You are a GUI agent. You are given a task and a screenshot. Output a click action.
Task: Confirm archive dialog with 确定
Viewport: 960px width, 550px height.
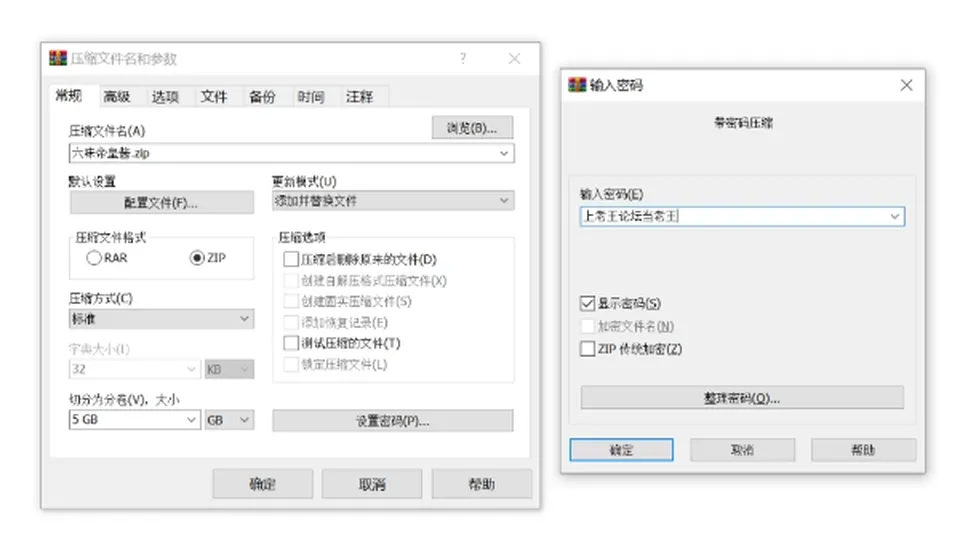263,484
